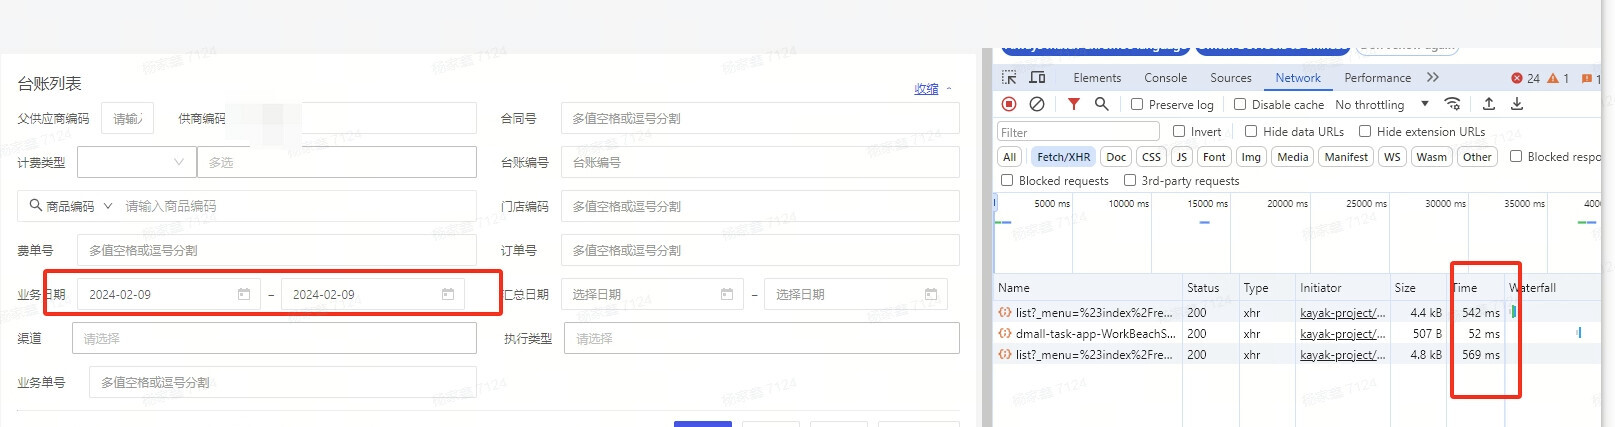1615x427 pixels.
Task: Filter requests by Font type
Action: (x=1214, y=157)
